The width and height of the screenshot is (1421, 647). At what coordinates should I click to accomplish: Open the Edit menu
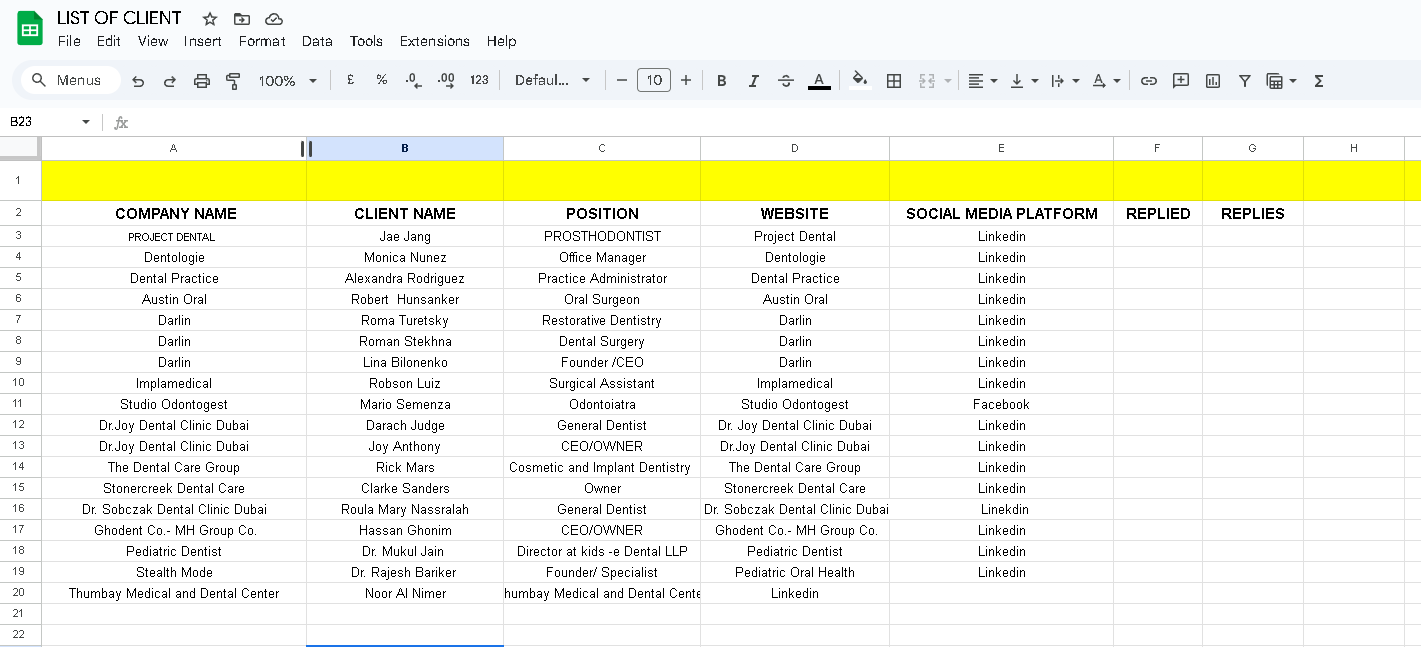[109, 41]
